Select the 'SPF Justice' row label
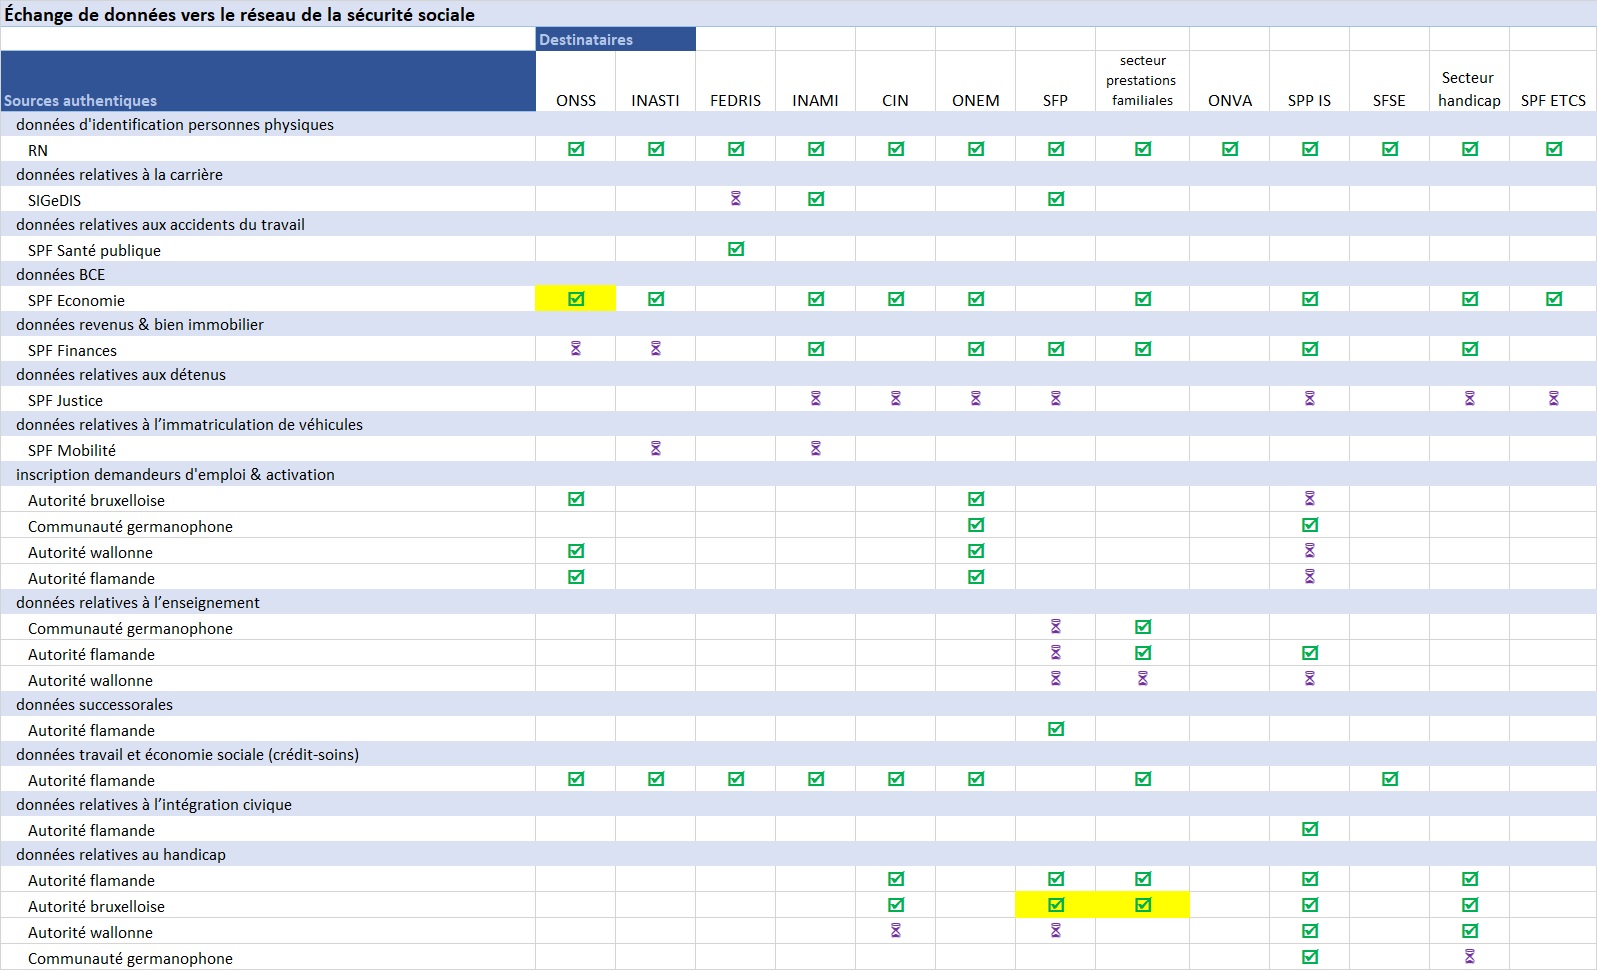 pos(65,400)
